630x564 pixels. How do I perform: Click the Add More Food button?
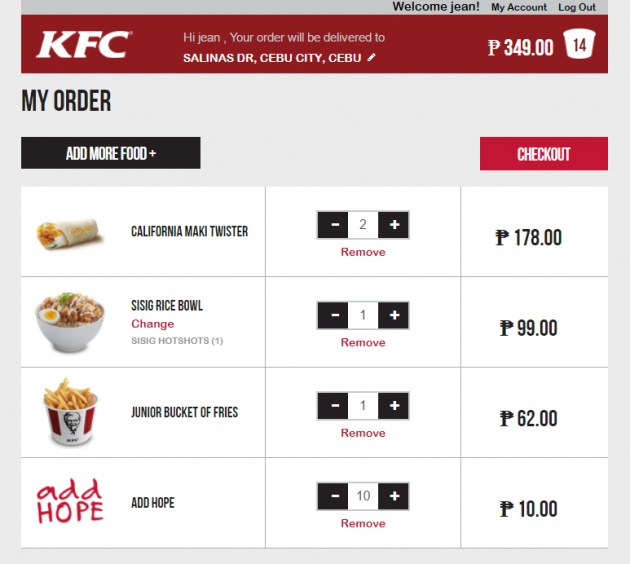click(x=111, y=153)
